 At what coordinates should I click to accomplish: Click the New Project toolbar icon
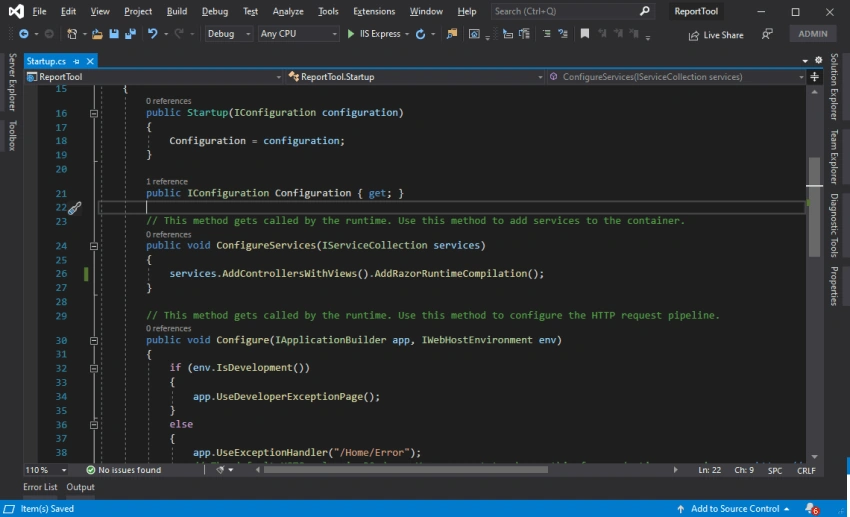[x=72, y=34]
